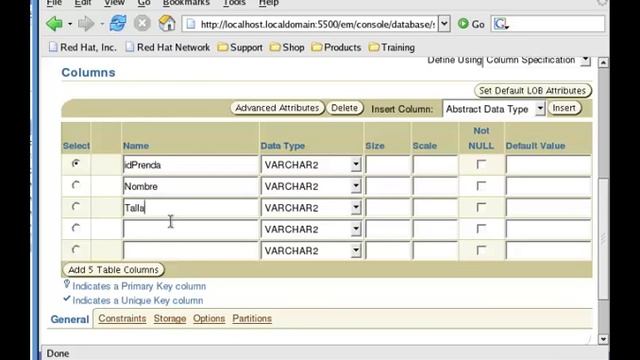The image size is (640, 360).
Task: Click the page scrollbar down arrow
Action: click(x=603, y=339)
